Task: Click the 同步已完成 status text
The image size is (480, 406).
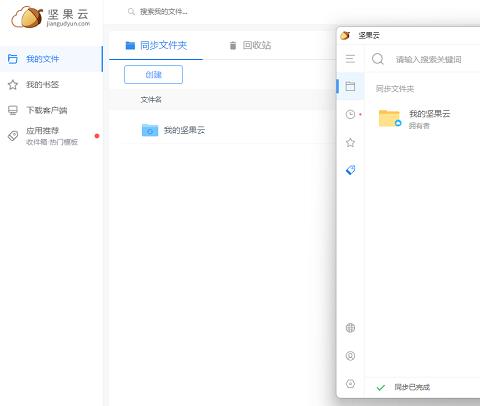Action: [x=412, y=387]
